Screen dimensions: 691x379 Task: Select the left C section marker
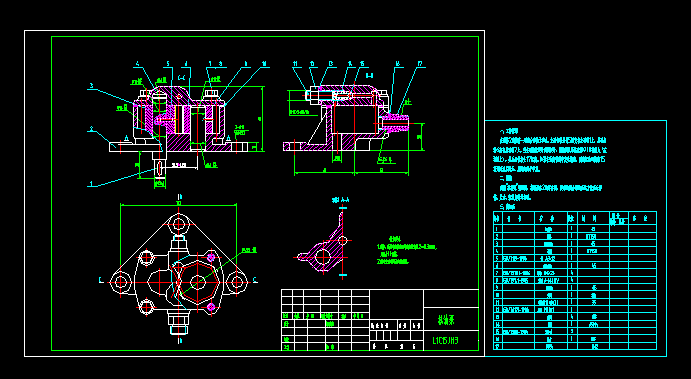click(x=101, y=280)
